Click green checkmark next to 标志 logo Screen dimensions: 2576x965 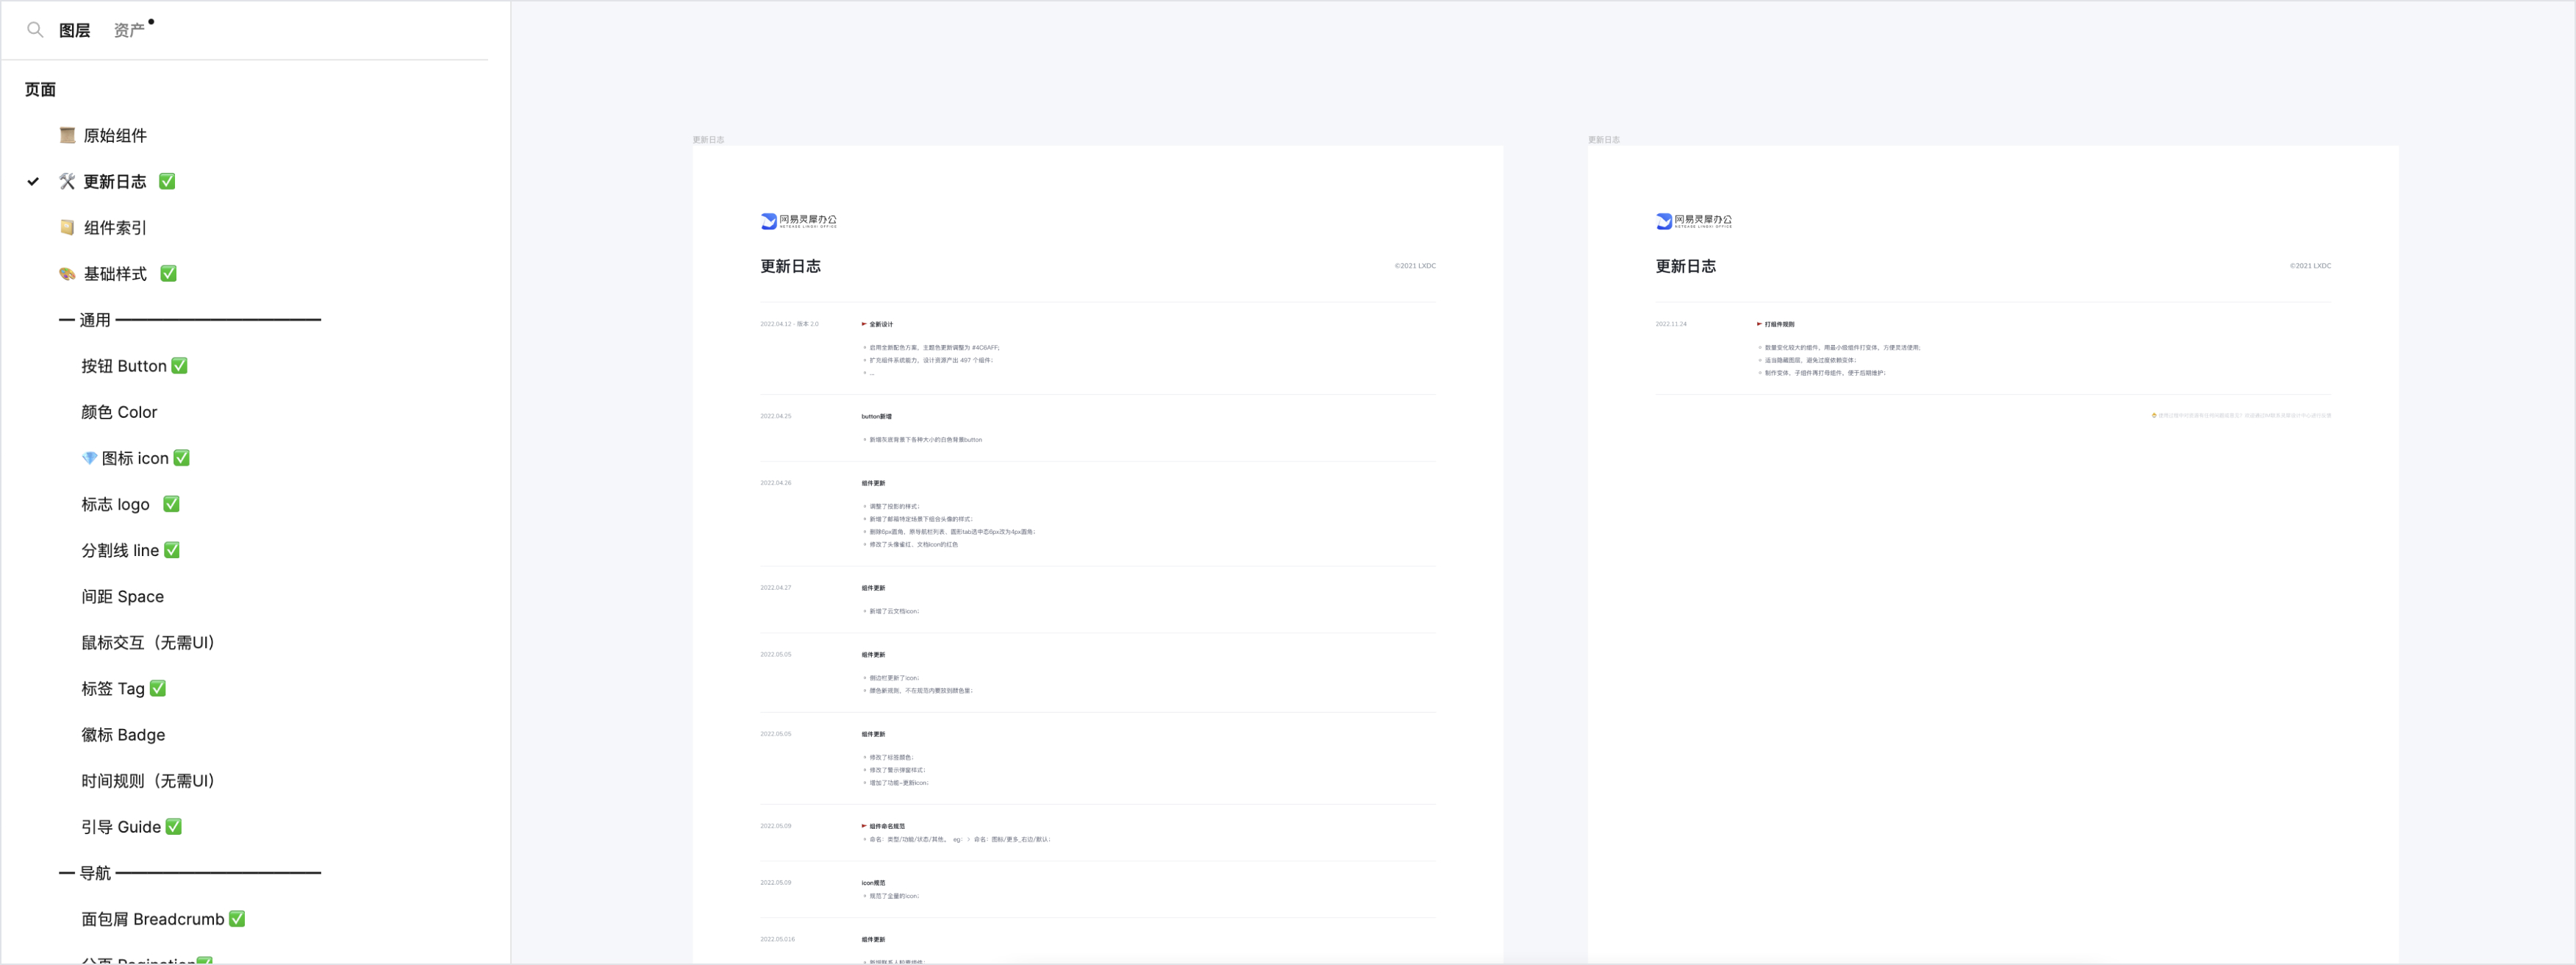(172, 504)
